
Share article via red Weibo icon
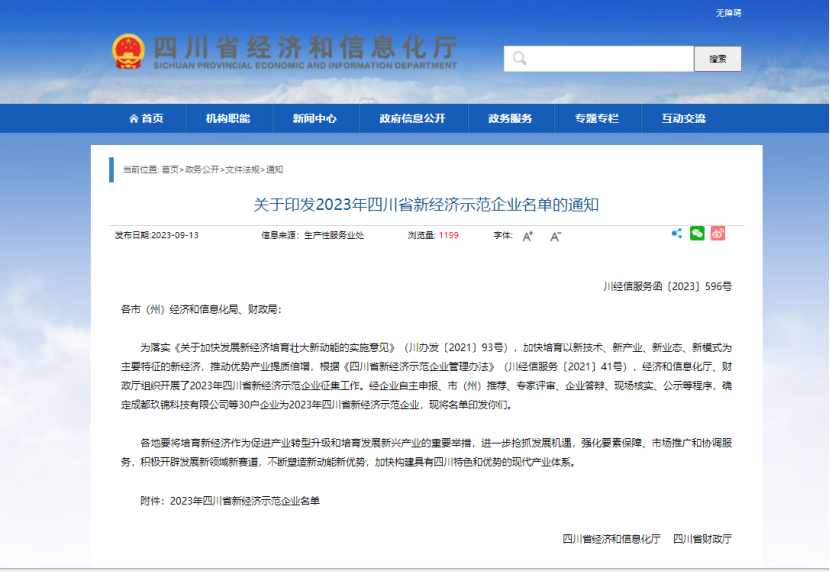click(717, 234)
